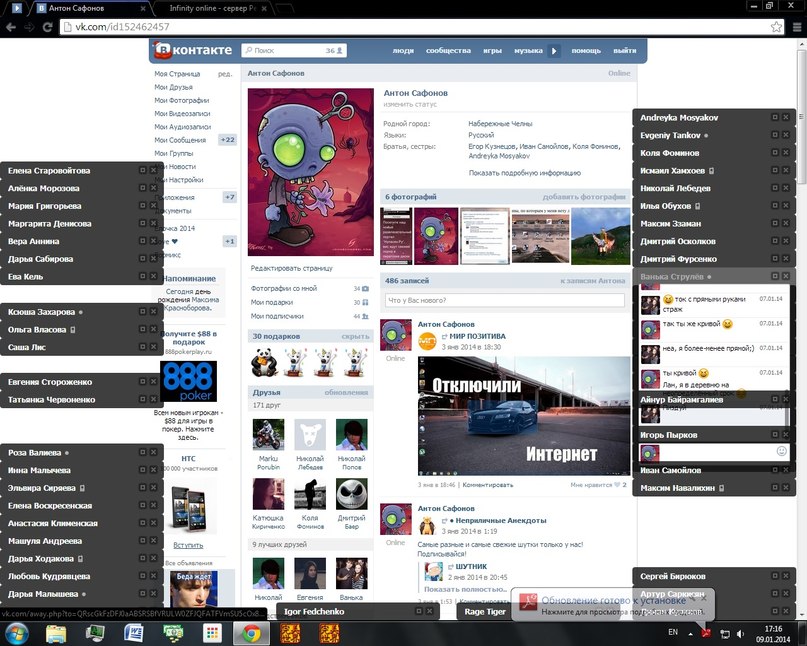Close the Ксюша Захарова chat tab
The height and width of the screenshot is (646, 807).
pyautogui.click(x=153, y=311)
